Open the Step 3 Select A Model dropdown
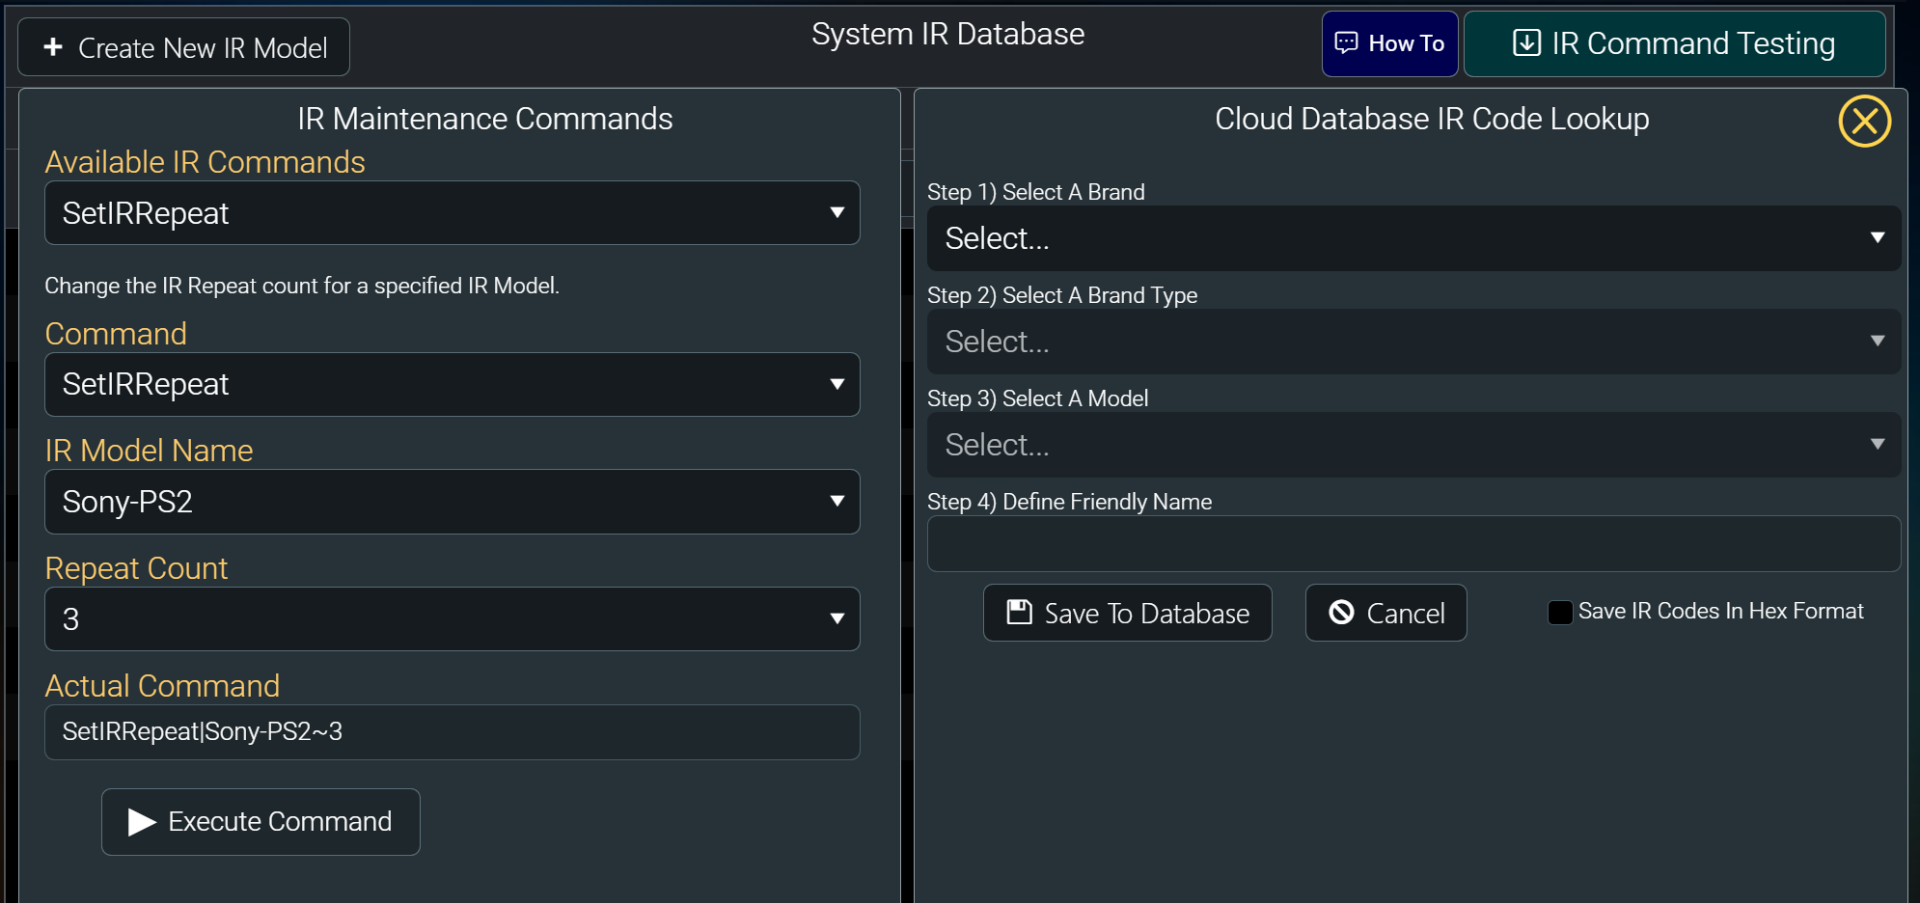Screen dimensions: 1920x903 1413,445
